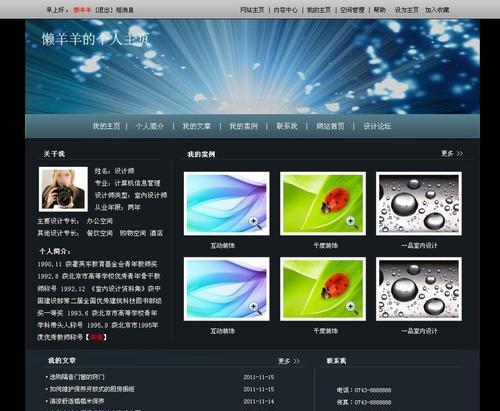This screenshot has width=500, height=411.
Task: Open 短消息 in the top header
Action: click(x=125, y=10)
